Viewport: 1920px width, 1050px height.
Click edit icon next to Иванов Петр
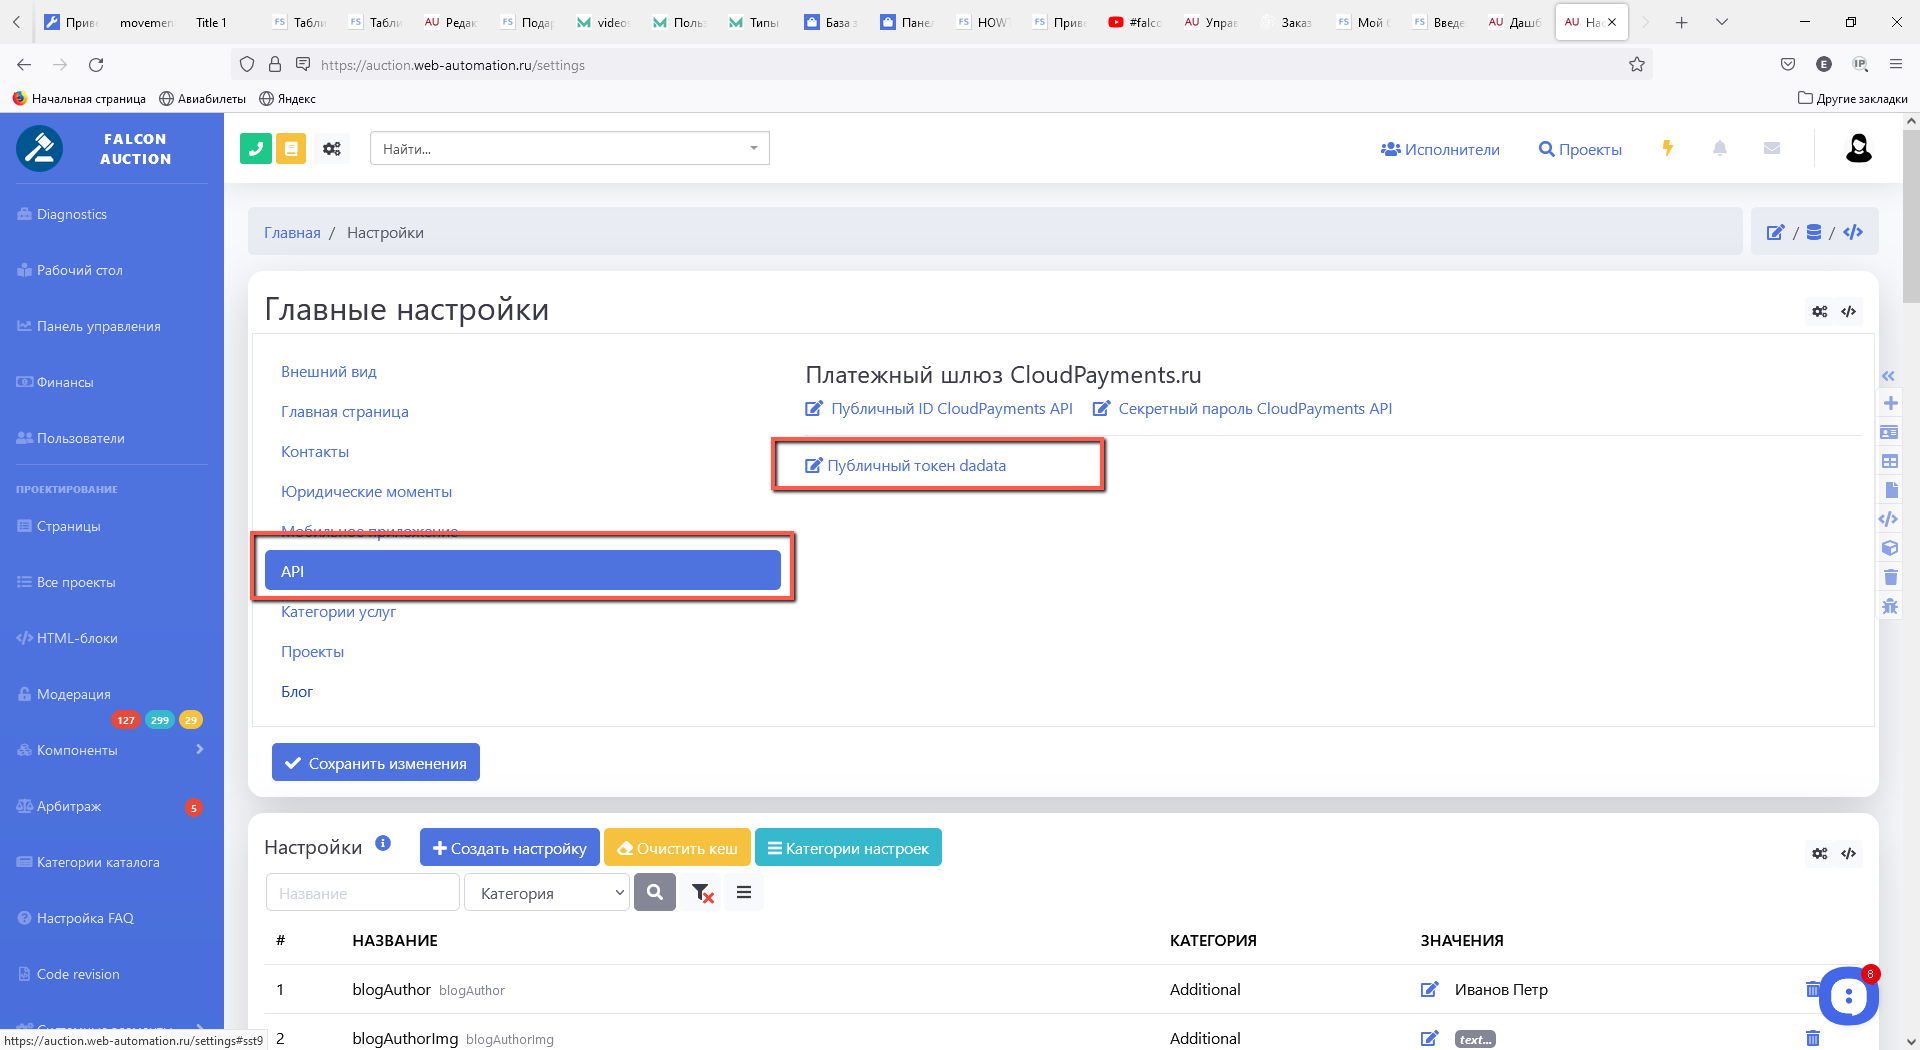(1430, 990)
